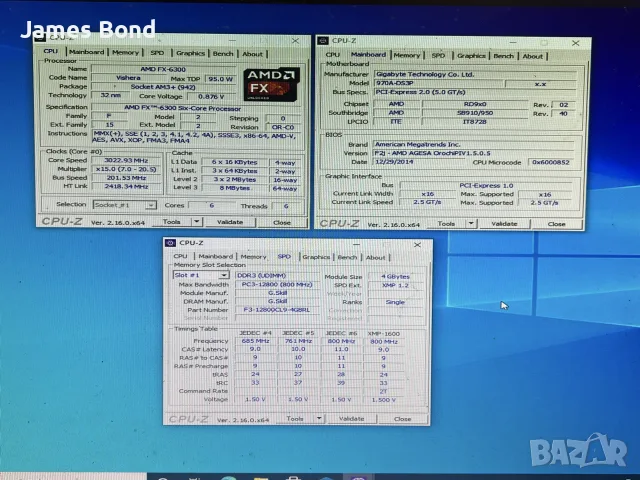Open Tools dropdown arrow in CPU window
Viewport: 640px width, 480px height.
197,222
